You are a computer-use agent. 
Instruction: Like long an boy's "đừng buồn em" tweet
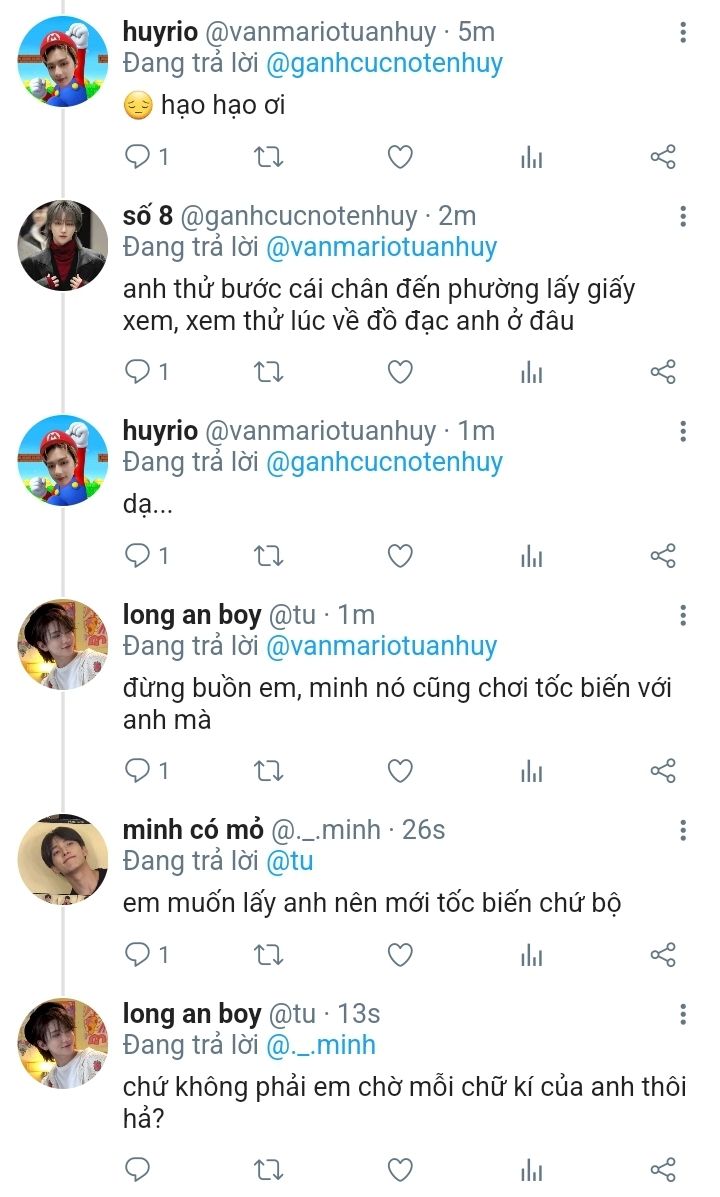tap(400, 771)
